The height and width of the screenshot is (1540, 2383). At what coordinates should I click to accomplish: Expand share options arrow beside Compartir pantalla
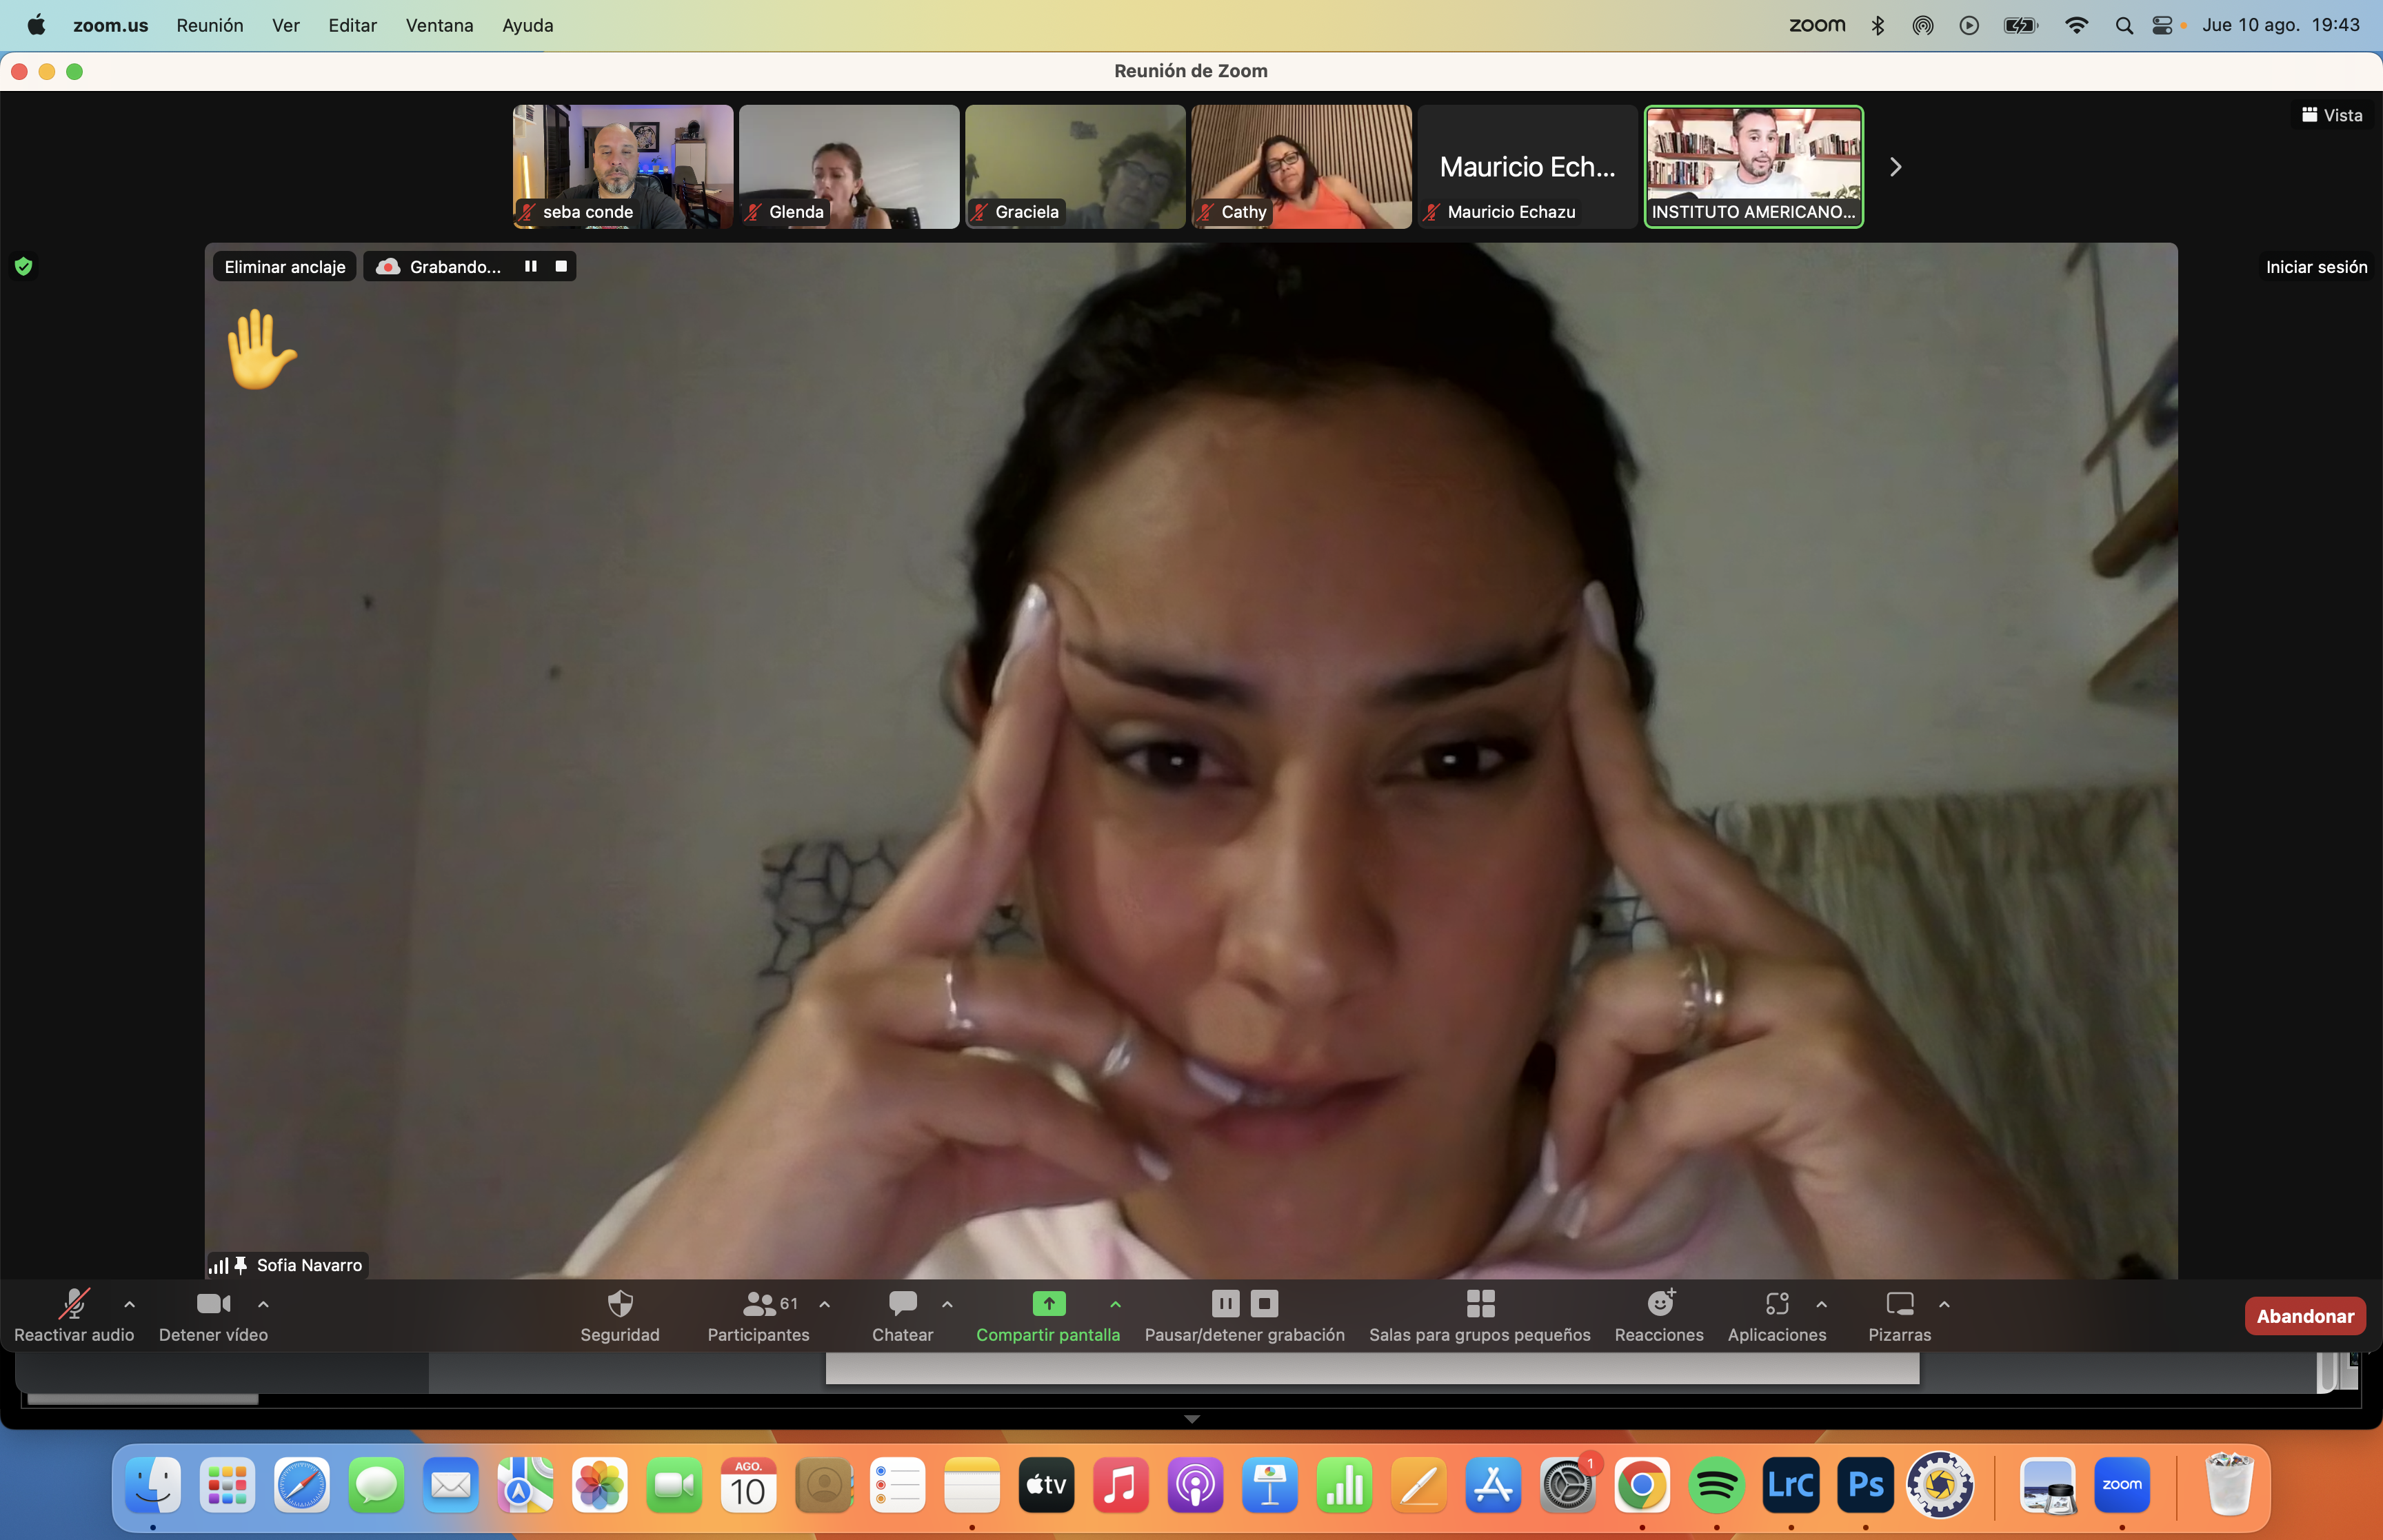[1116, 1304]
